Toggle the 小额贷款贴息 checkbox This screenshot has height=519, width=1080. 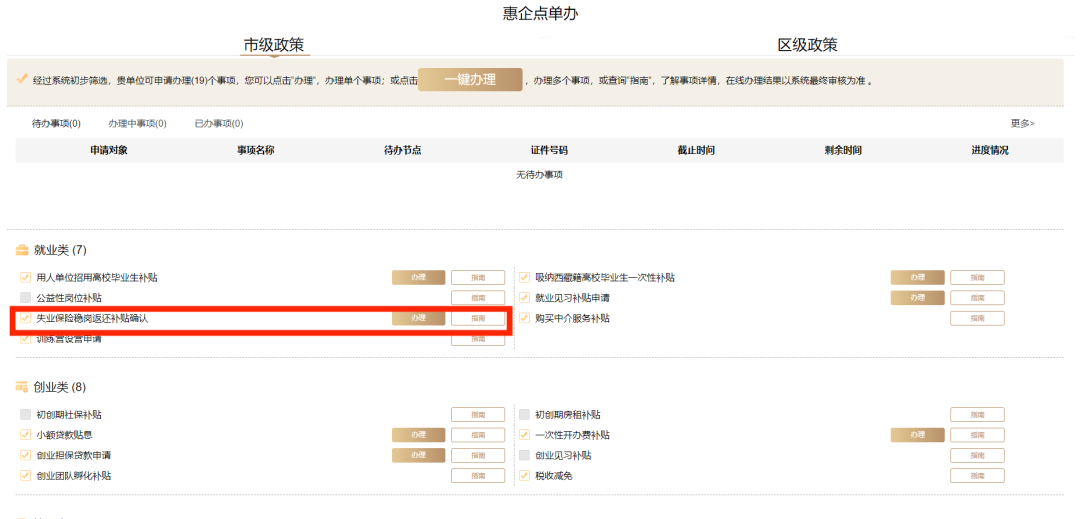(x=26, y=435)
